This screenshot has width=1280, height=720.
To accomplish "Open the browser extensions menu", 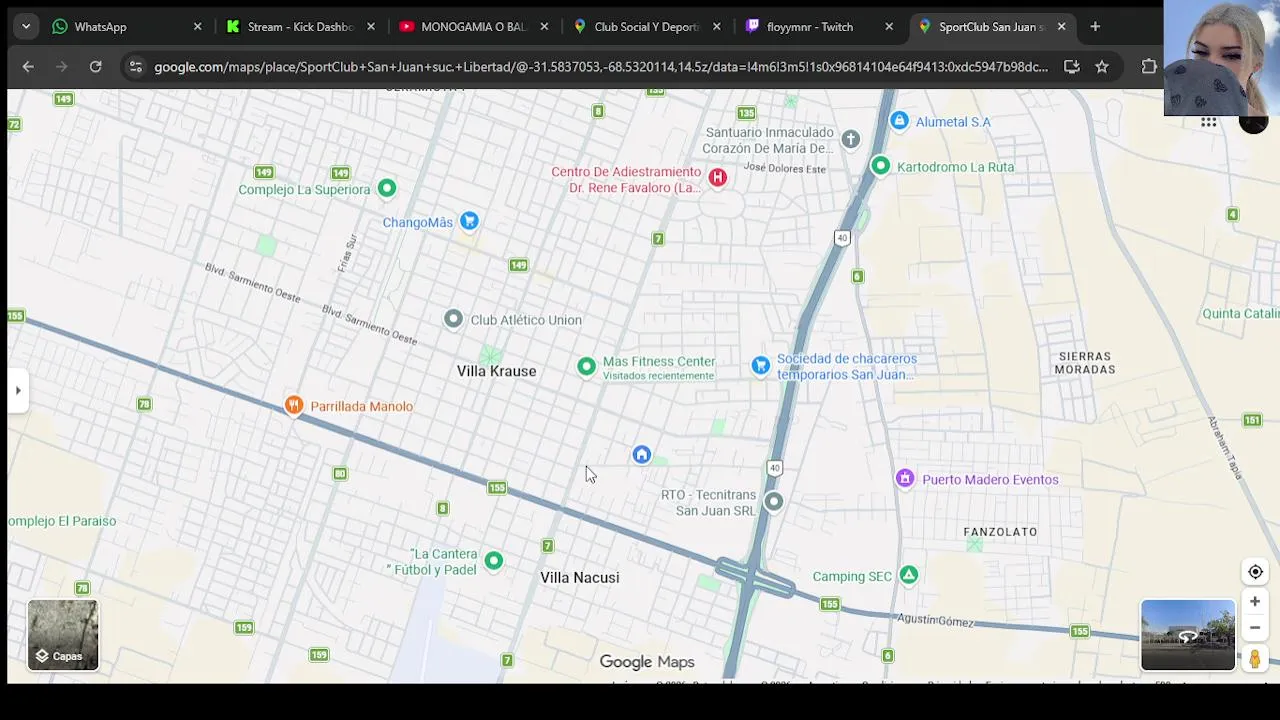I will coord(1149,67).
